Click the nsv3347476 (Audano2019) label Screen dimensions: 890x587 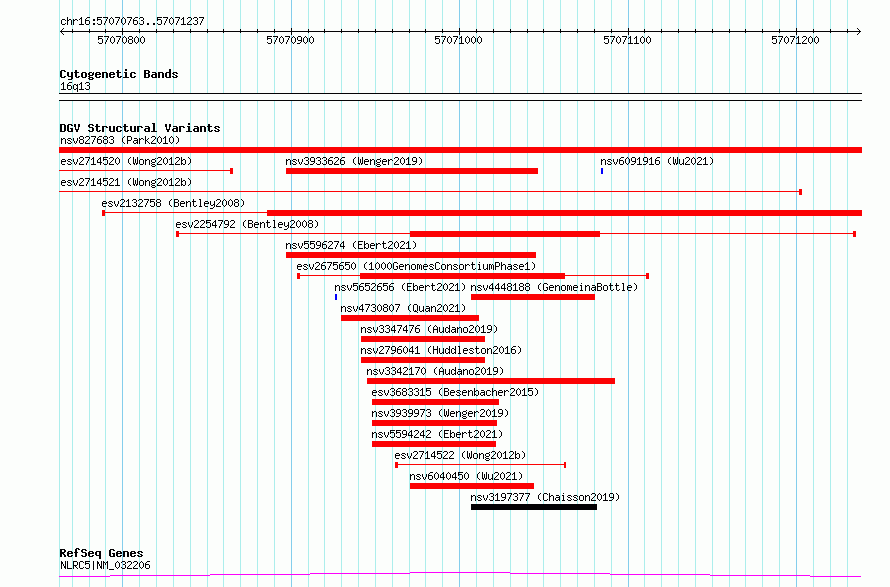(x=429, y=329)
